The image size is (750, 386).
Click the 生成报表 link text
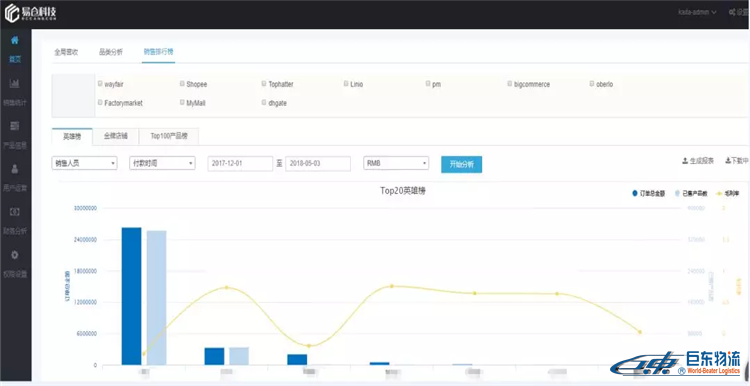click(702, 161)
